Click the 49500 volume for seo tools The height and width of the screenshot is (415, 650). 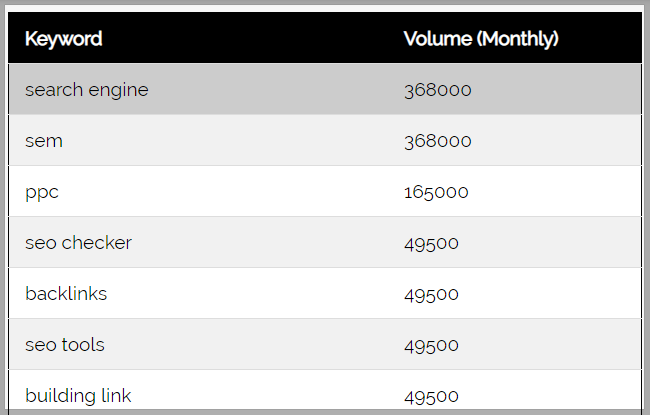[431, 345]
